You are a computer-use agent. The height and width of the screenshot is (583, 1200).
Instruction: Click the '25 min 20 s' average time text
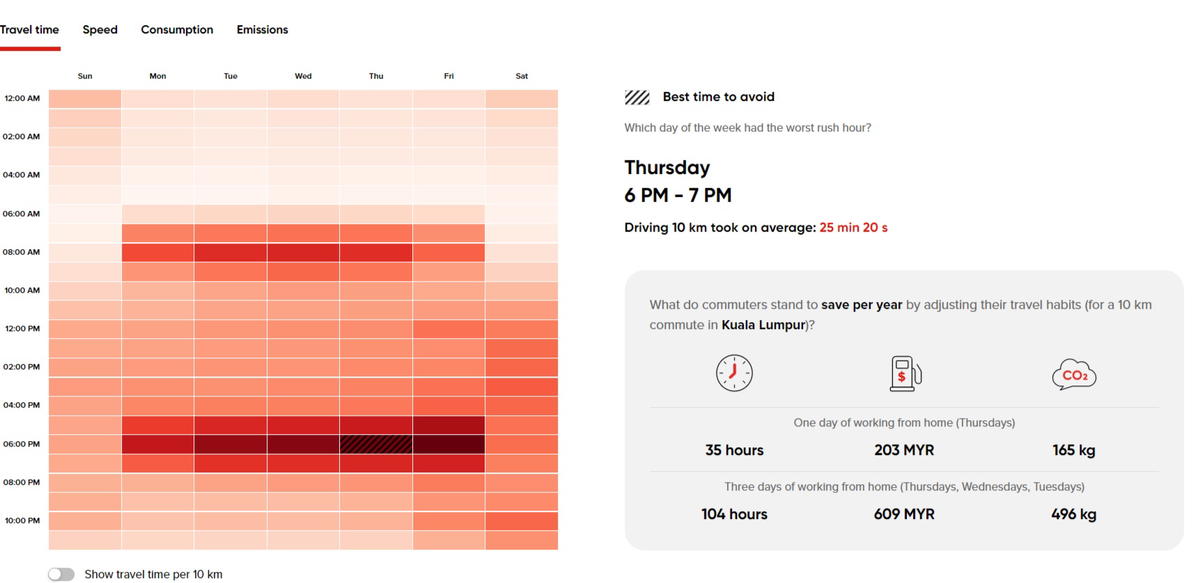click(853, 228)
